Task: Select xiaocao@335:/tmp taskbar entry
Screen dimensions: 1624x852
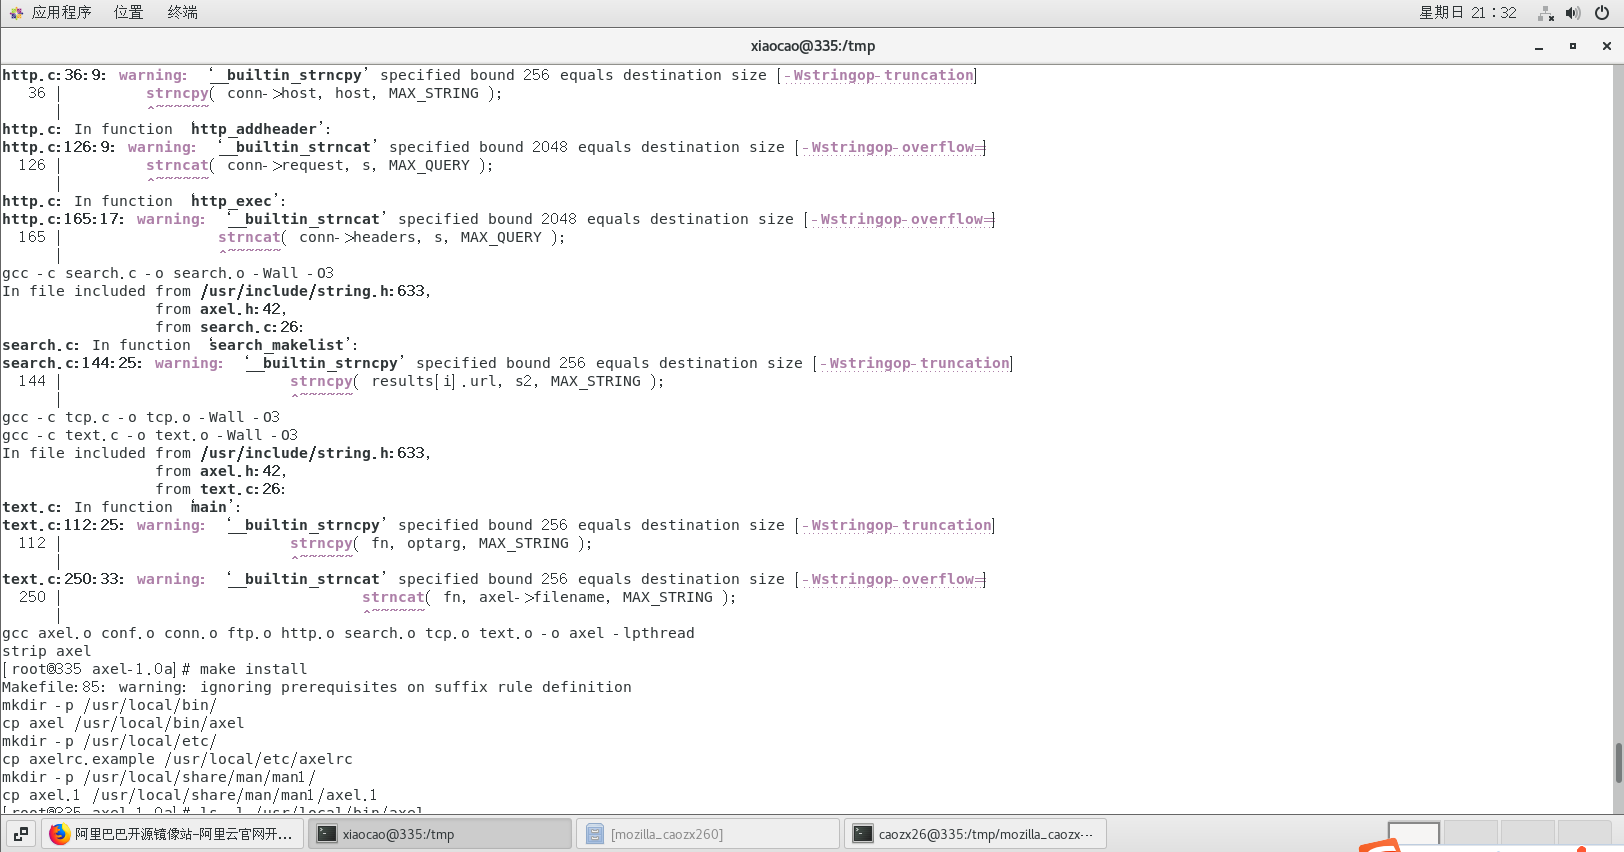Action: pyautogui.click(x=440, y=833)
